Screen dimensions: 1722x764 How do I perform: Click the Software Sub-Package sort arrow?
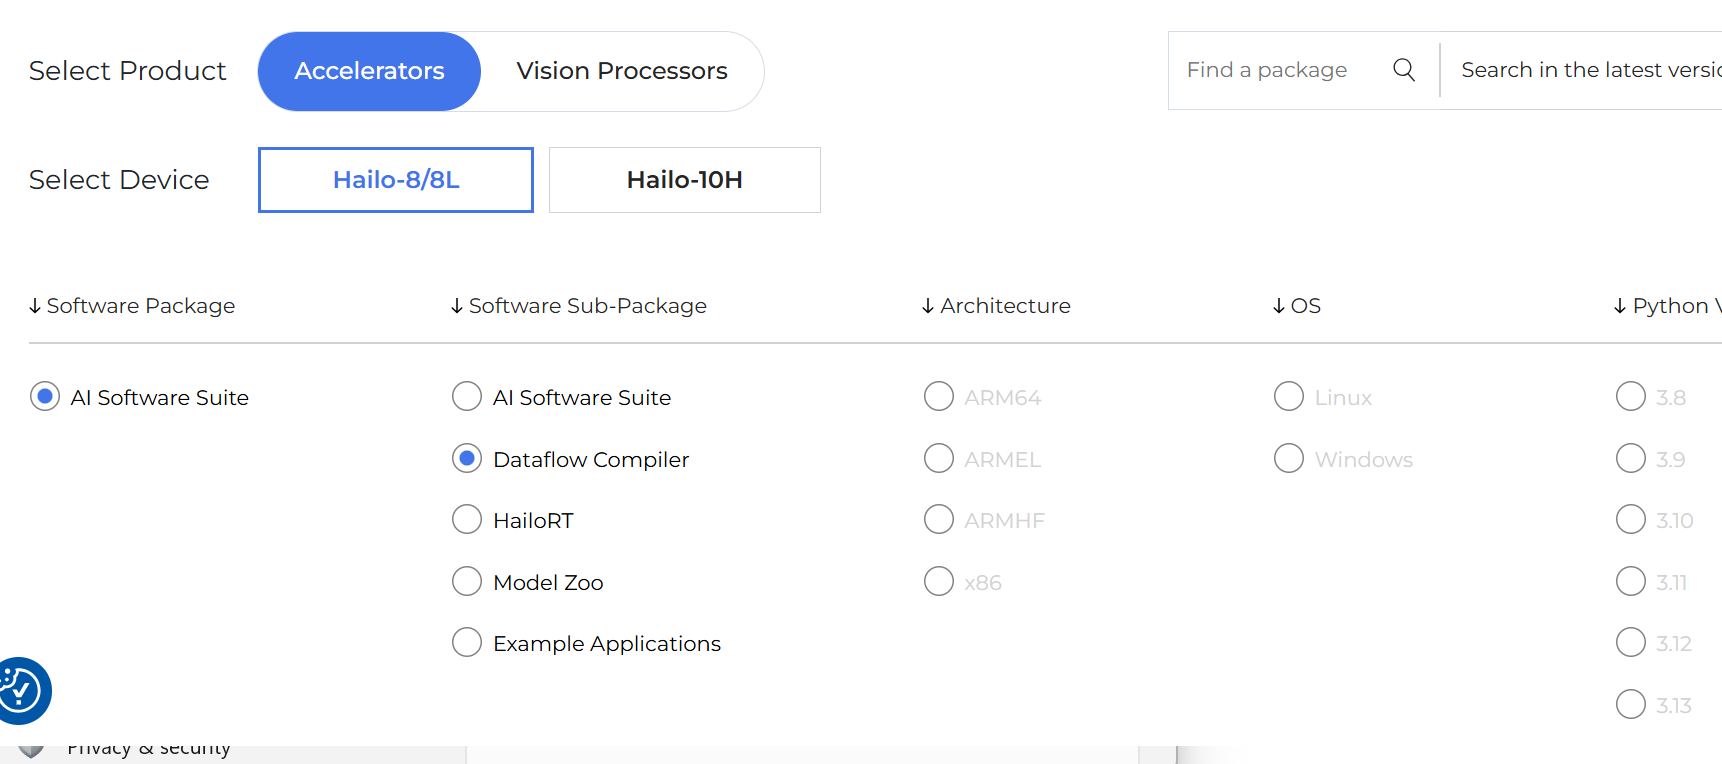[x=457, y=306]
